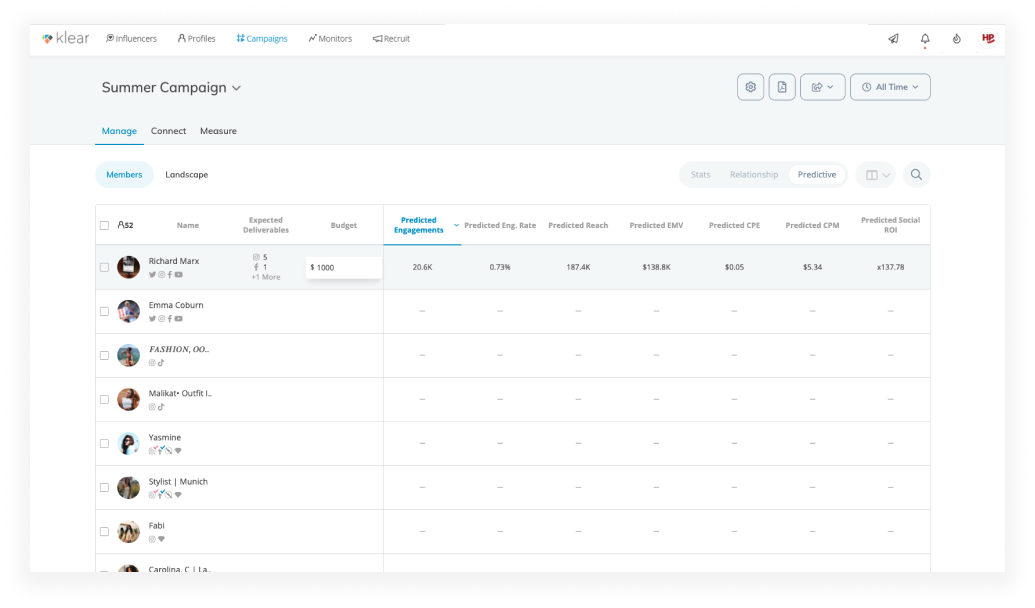Screen dimensions: 1035x608
Task: Click the 20.6K engagements value
Action: coord(422,267)
